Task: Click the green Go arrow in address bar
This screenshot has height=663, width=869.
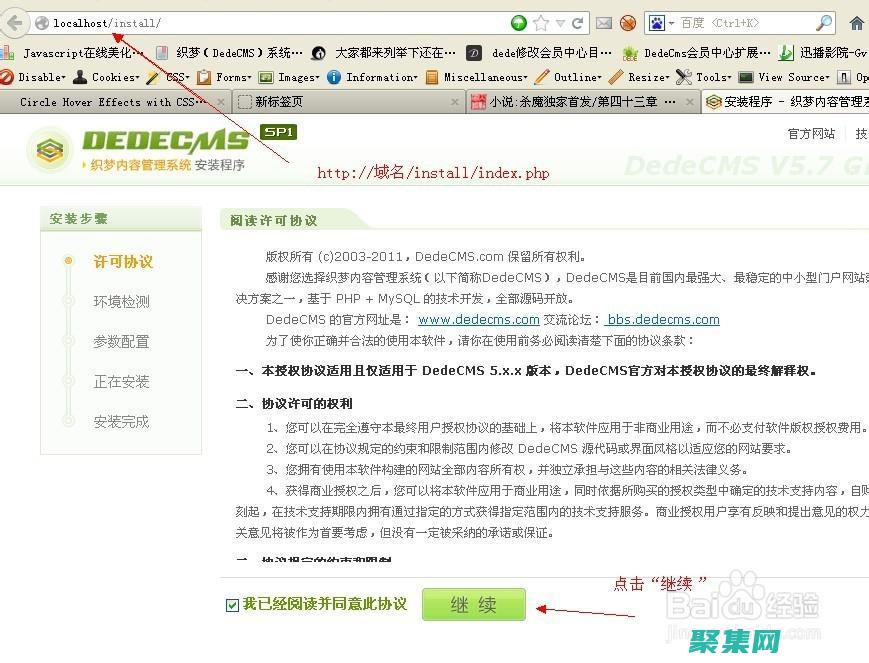Action: [517, 22]
